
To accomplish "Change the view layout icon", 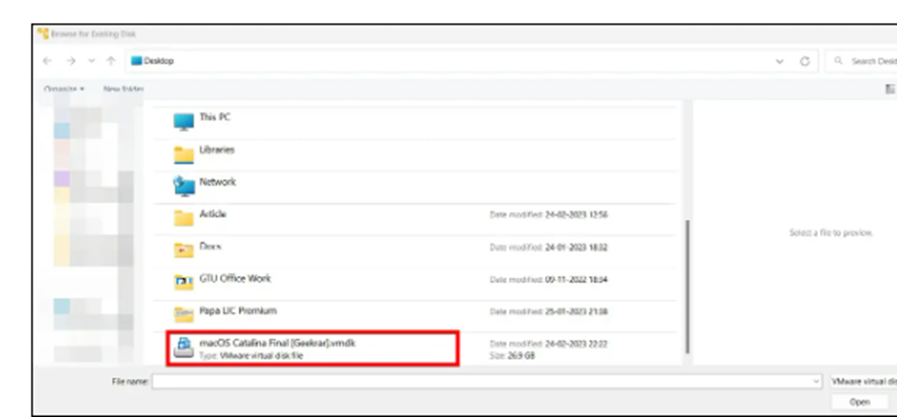I will 890,89.
